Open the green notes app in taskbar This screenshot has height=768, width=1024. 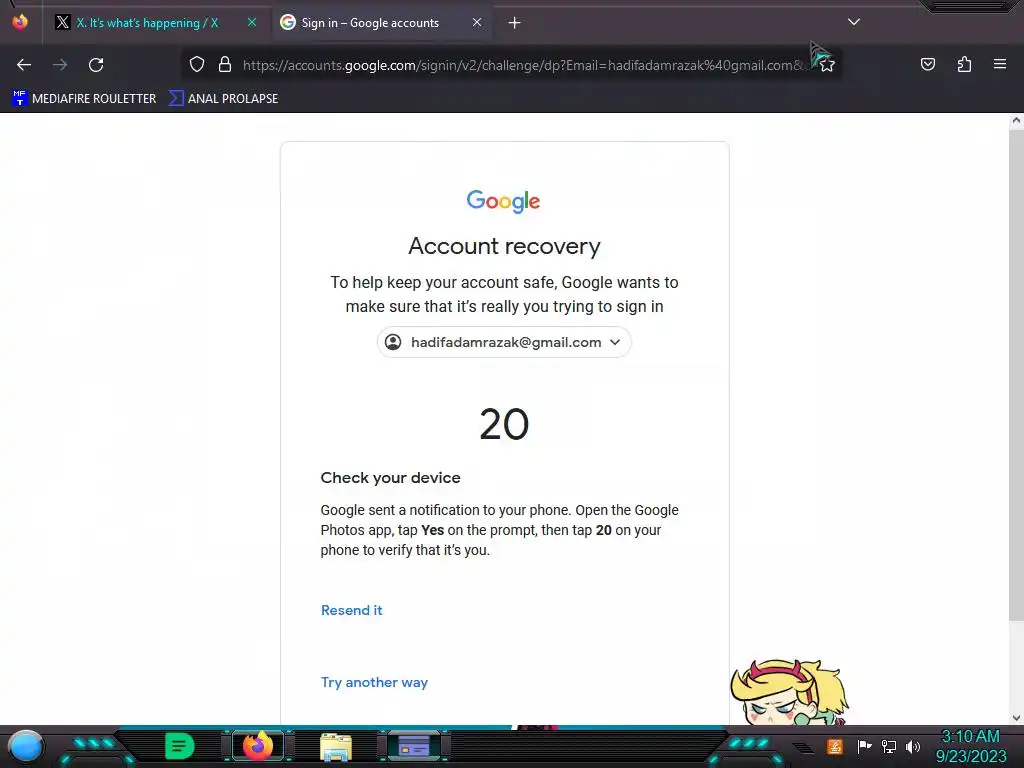click(x=179, y=746)
